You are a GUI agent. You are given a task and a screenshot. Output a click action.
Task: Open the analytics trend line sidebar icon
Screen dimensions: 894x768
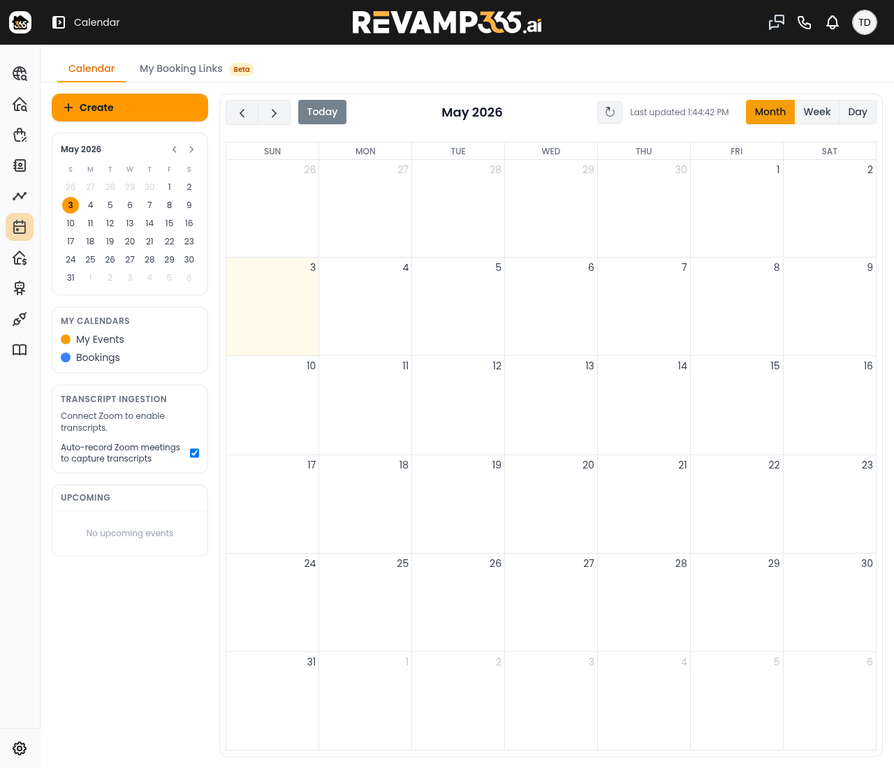coord(20,196)
